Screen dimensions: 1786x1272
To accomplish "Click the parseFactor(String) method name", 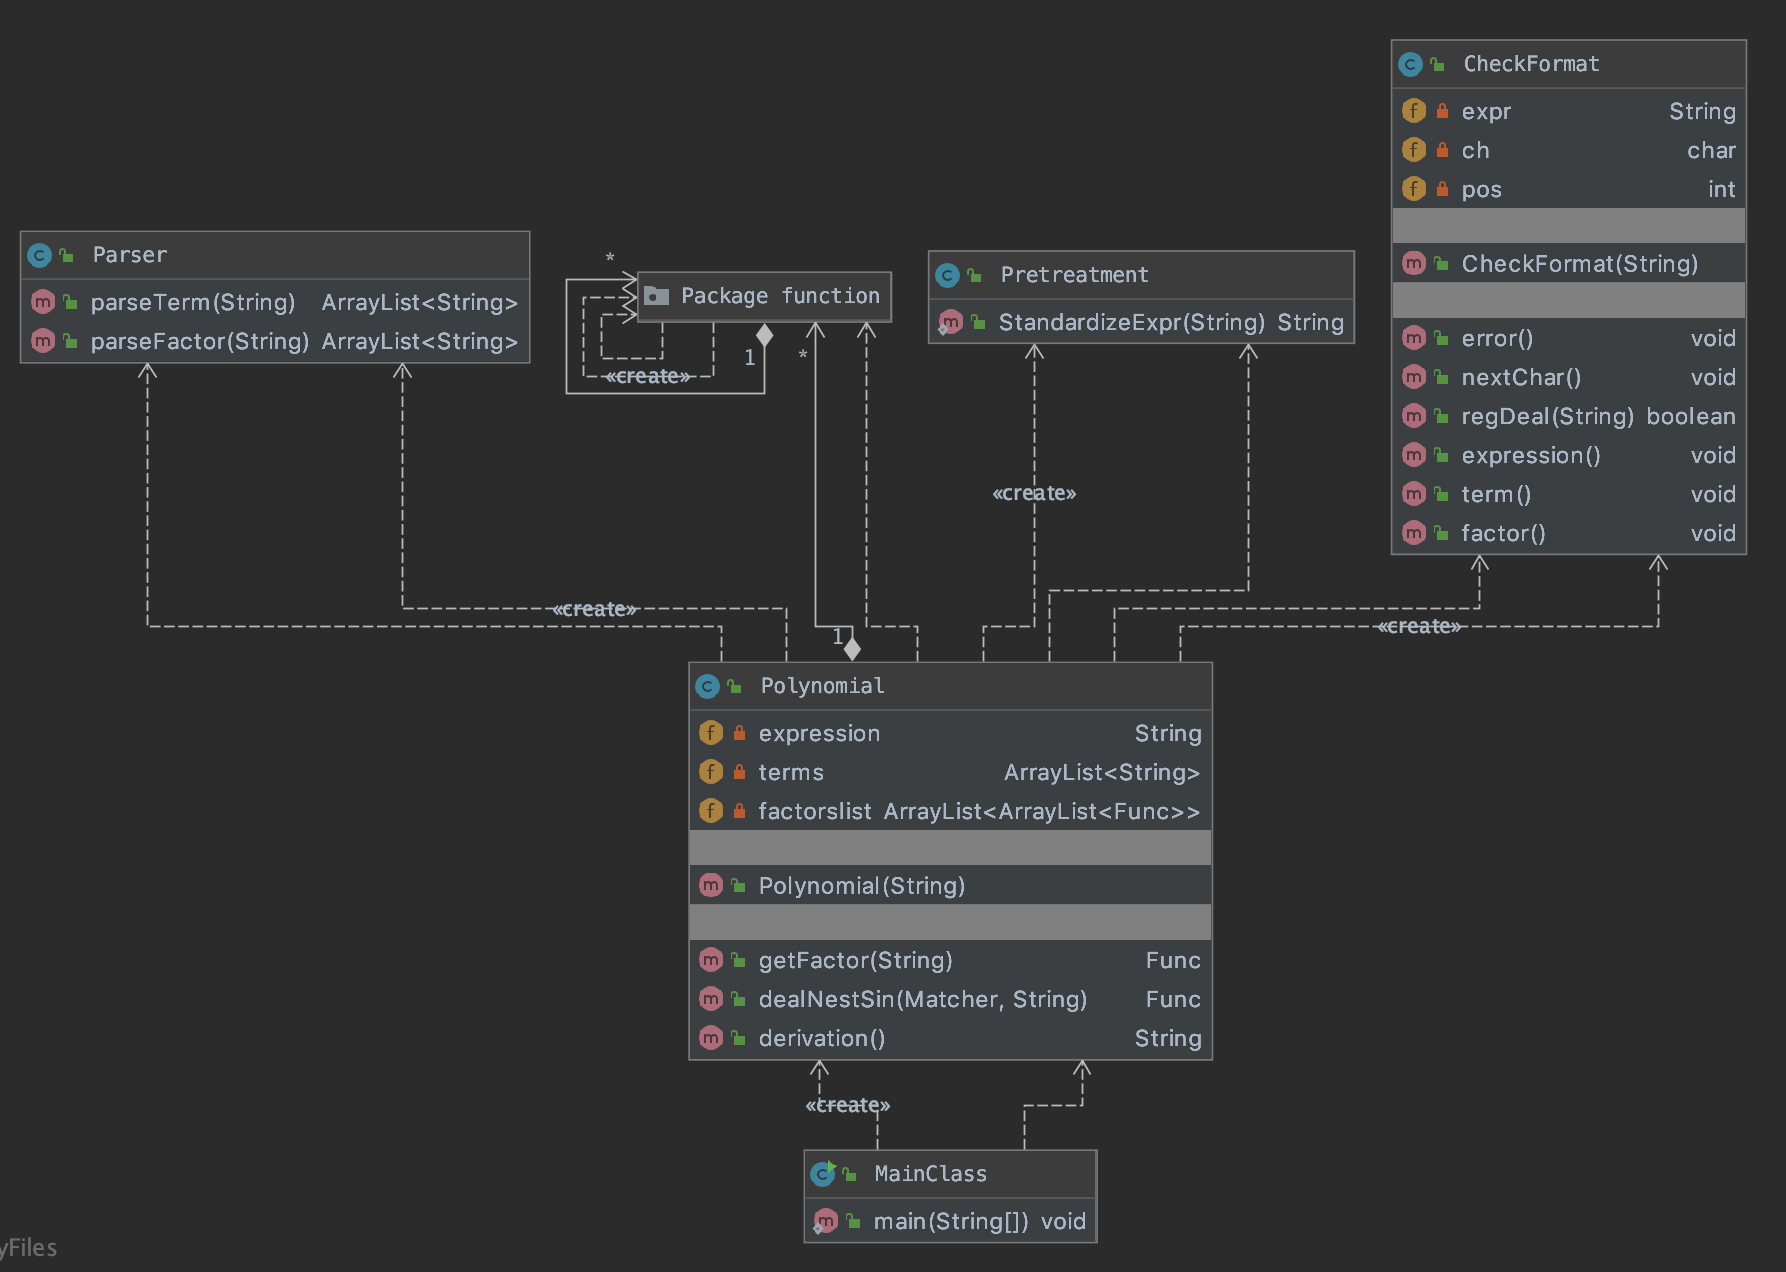I will (200, 341).
